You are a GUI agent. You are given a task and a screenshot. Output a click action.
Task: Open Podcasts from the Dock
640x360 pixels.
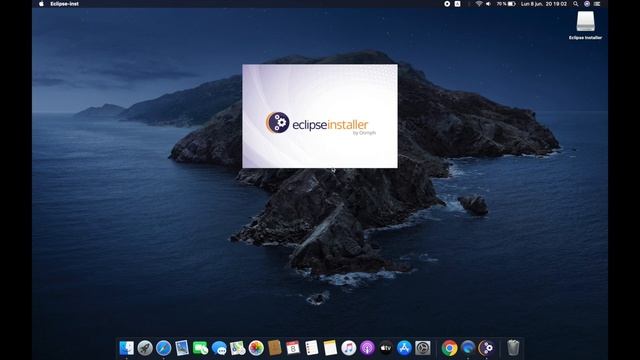(367, 348)
